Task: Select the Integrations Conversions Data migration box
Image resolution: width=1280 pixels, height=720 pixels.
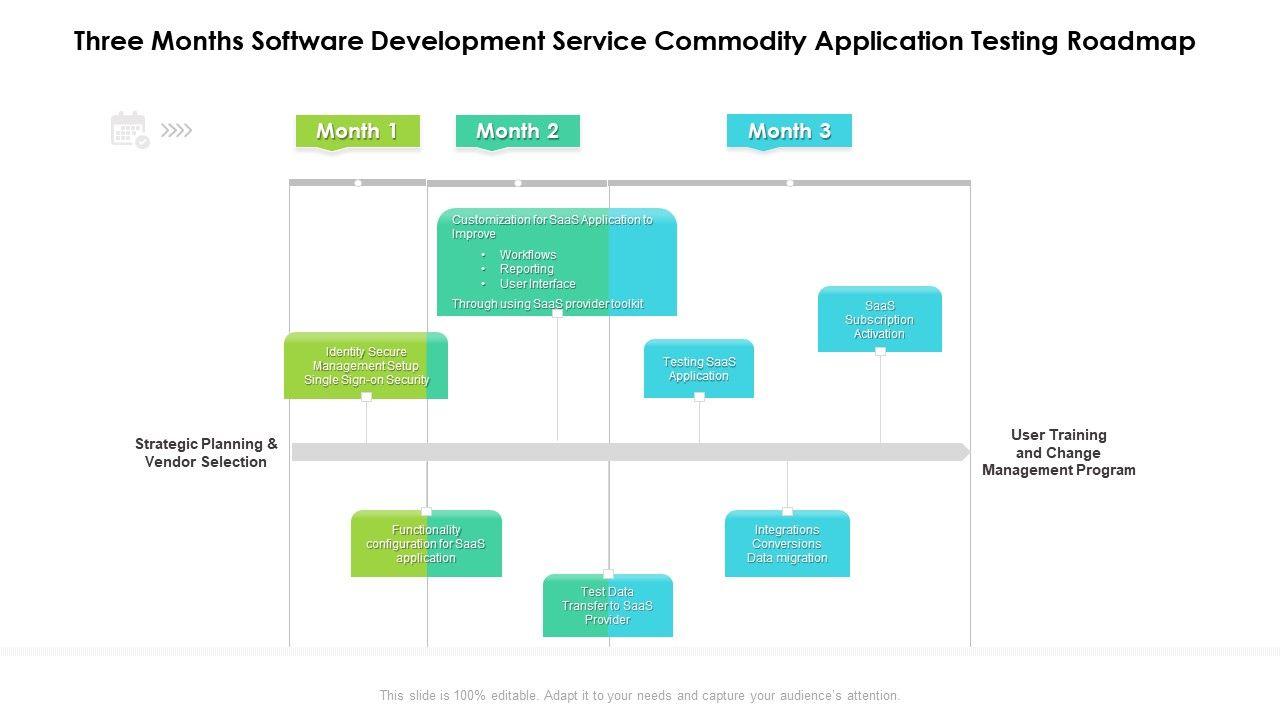Action: pyautogui.click(x=787, y=544)
